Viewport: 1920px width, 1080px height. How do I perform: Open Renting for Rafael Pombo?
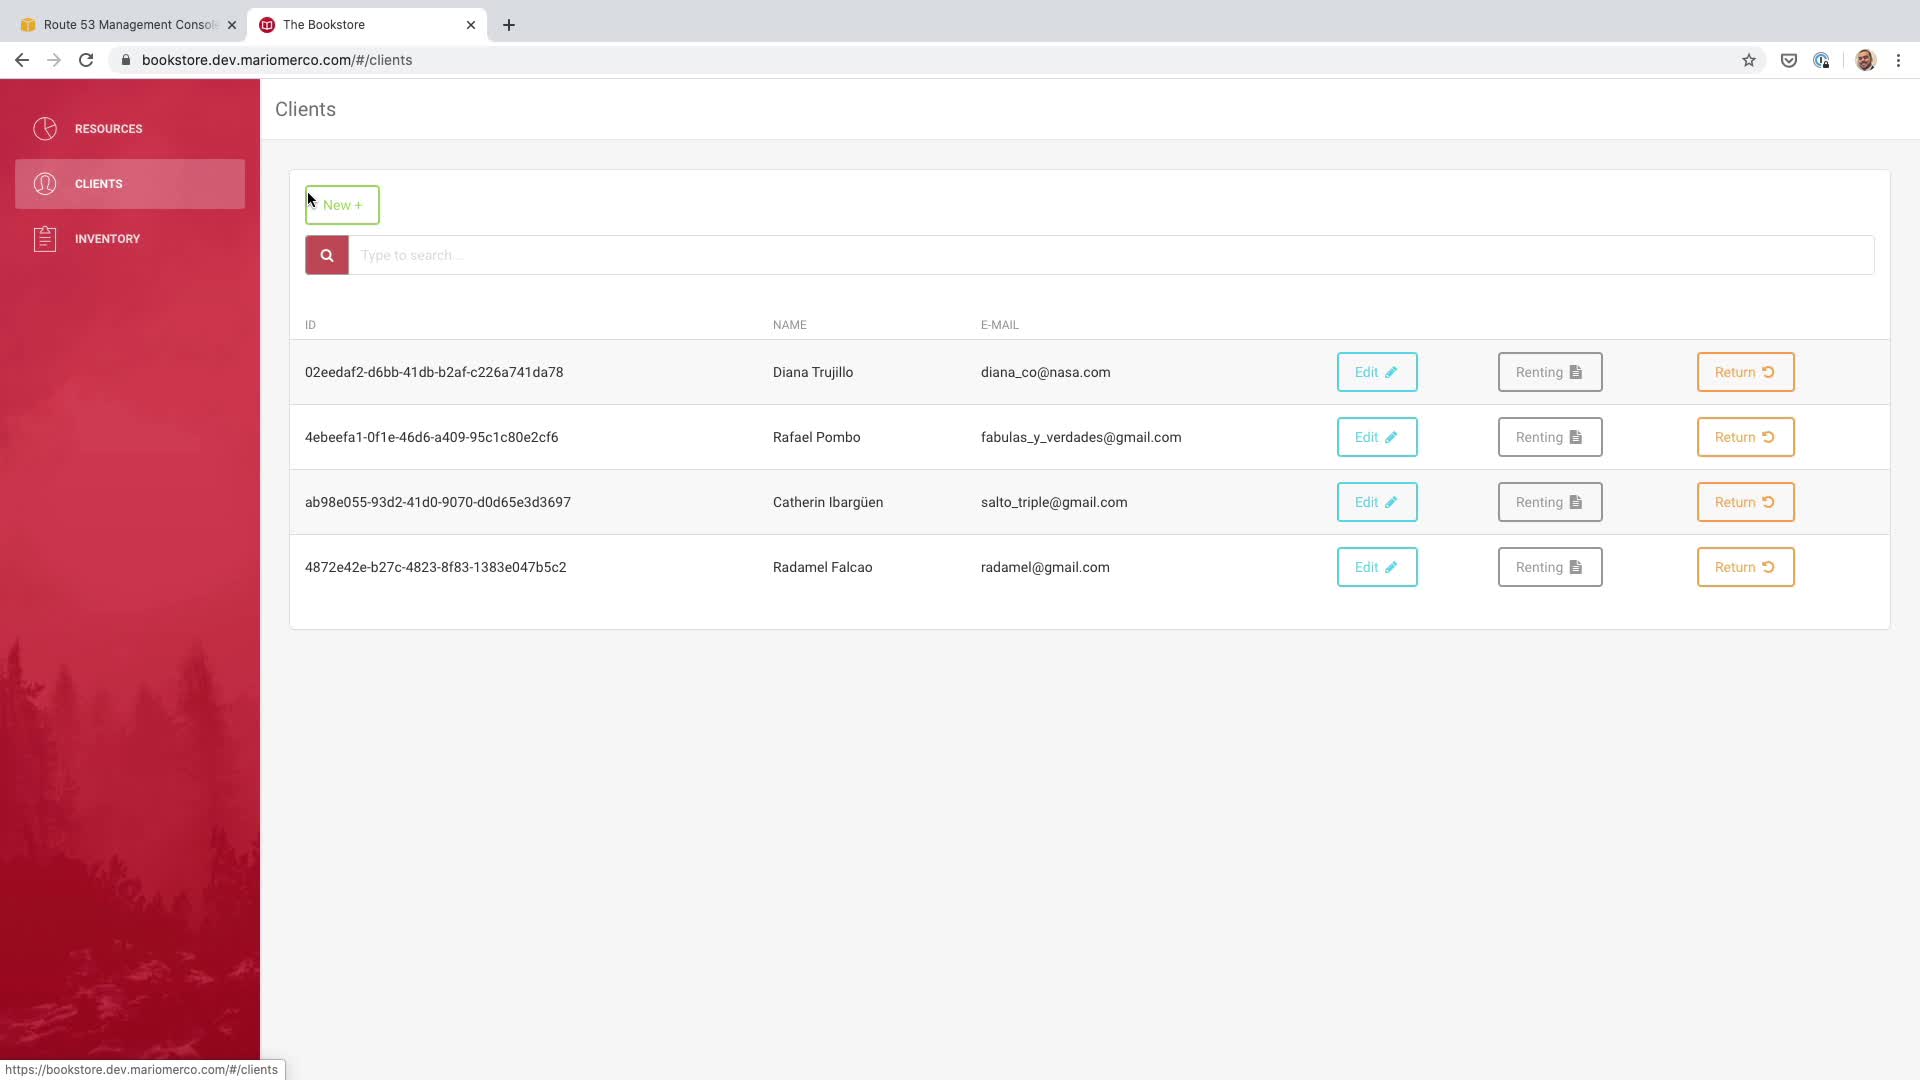1549,437
